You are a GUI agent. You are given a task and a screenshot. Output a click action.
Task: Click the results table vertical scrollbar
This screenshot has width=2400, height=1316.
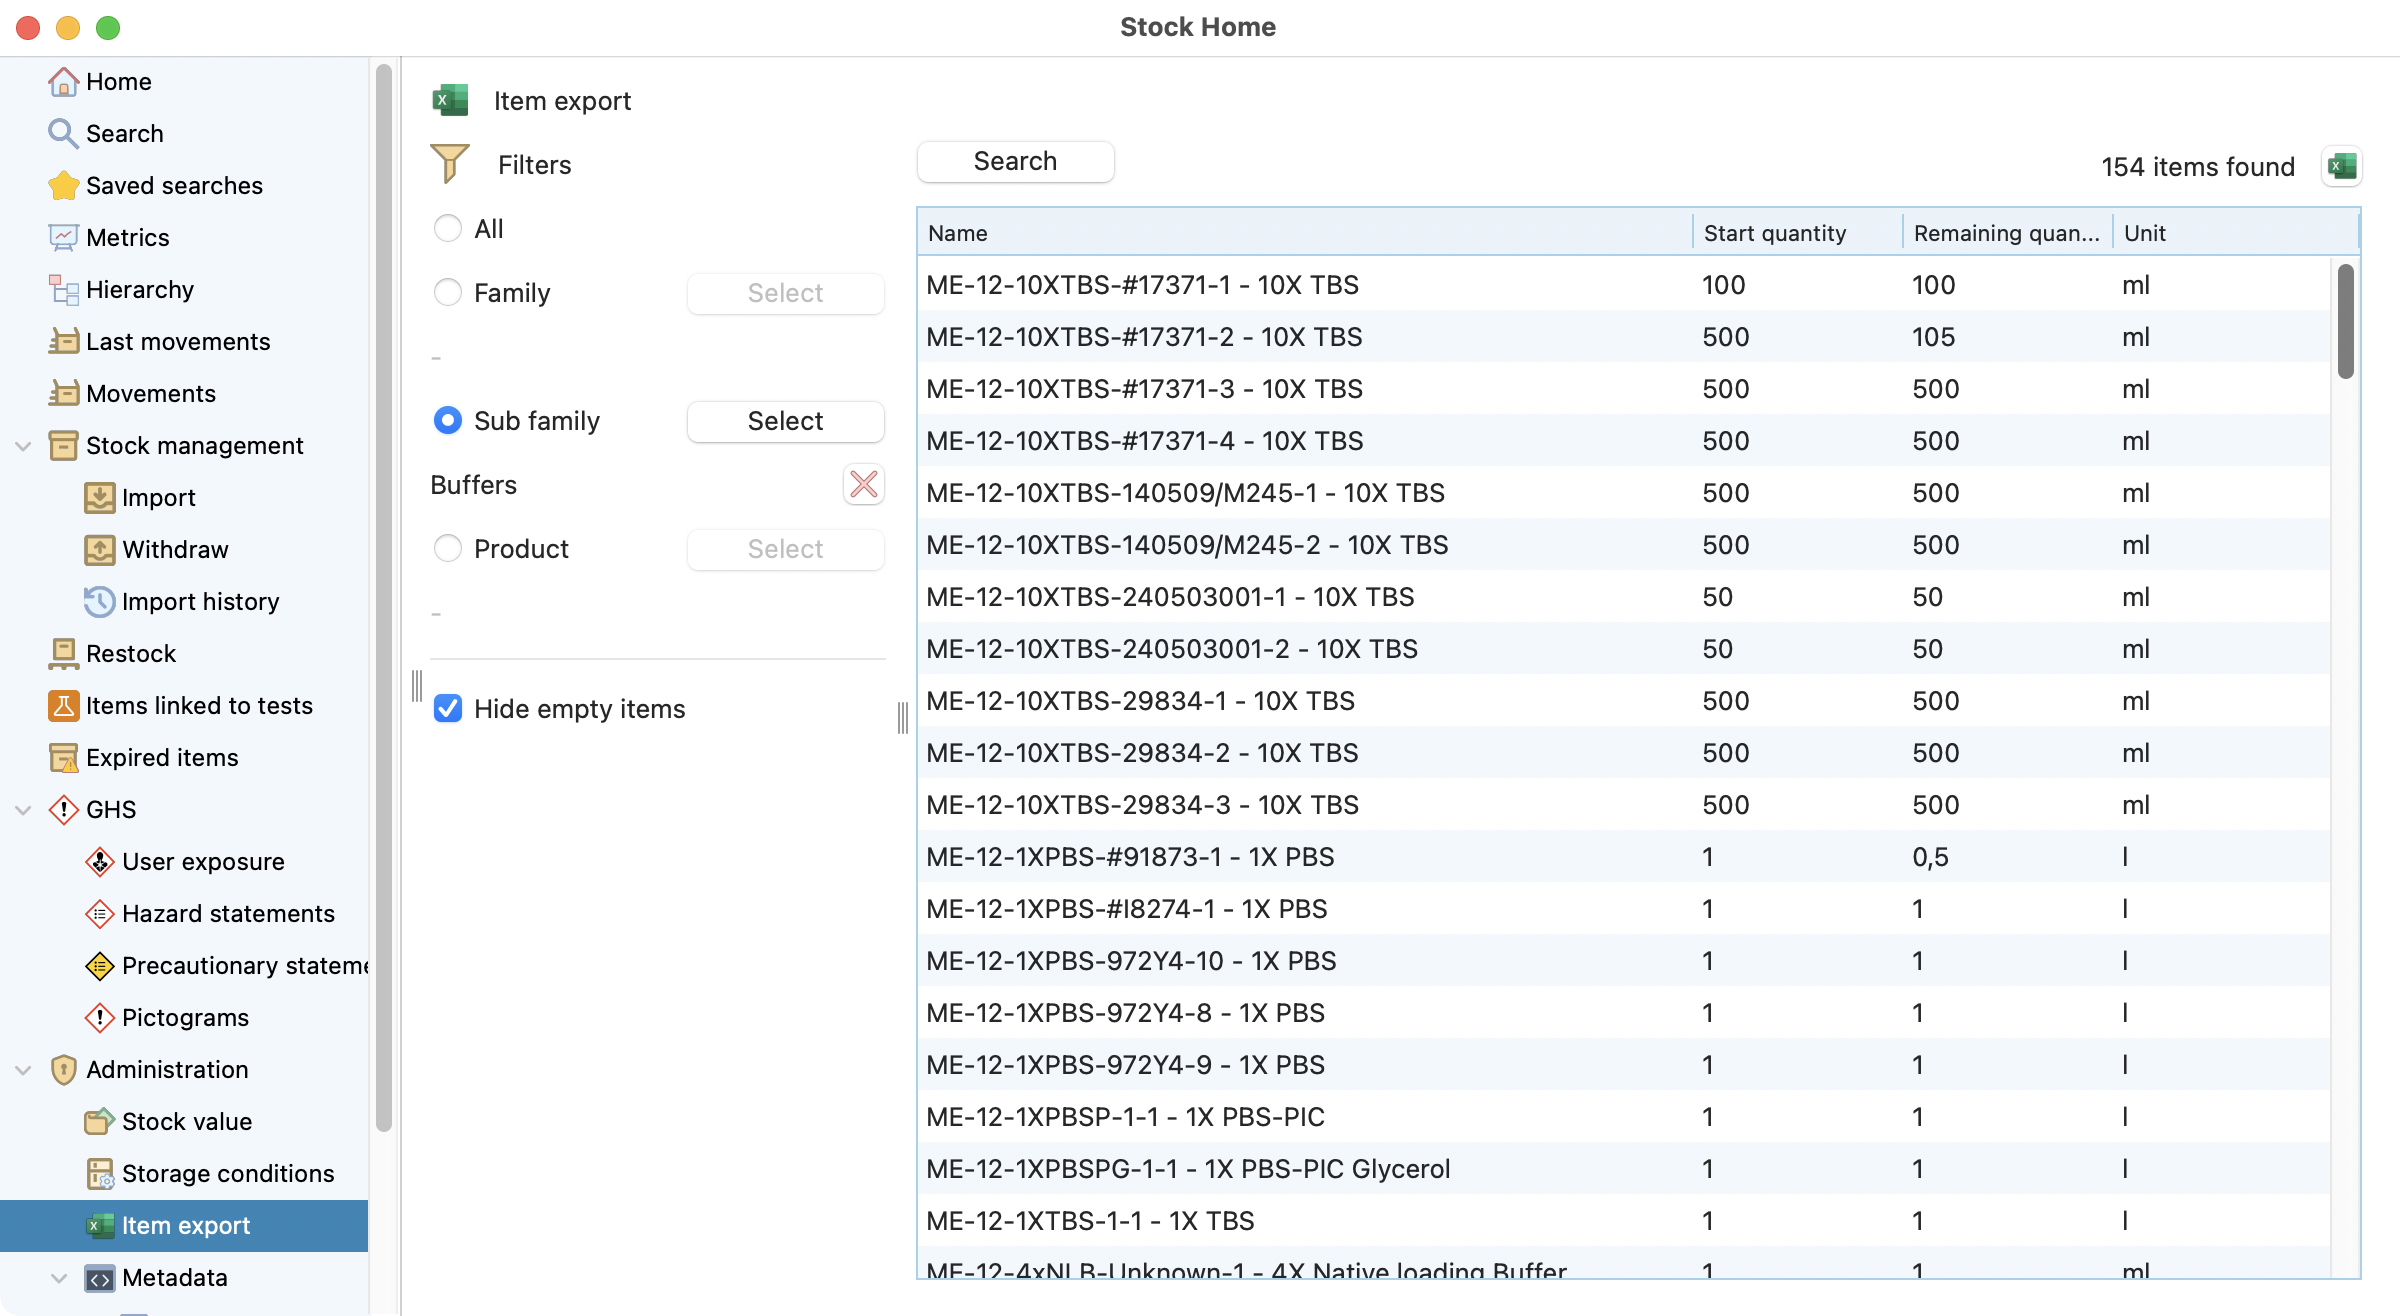point(2345,322)
